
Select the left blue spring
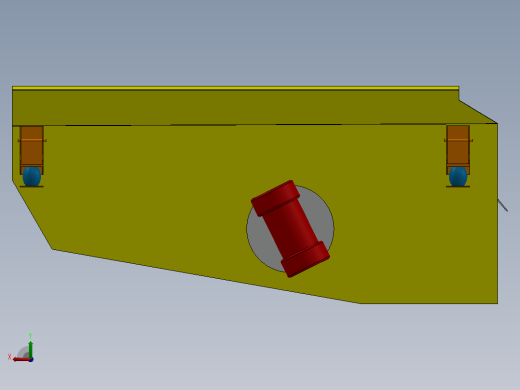(32, 177)
